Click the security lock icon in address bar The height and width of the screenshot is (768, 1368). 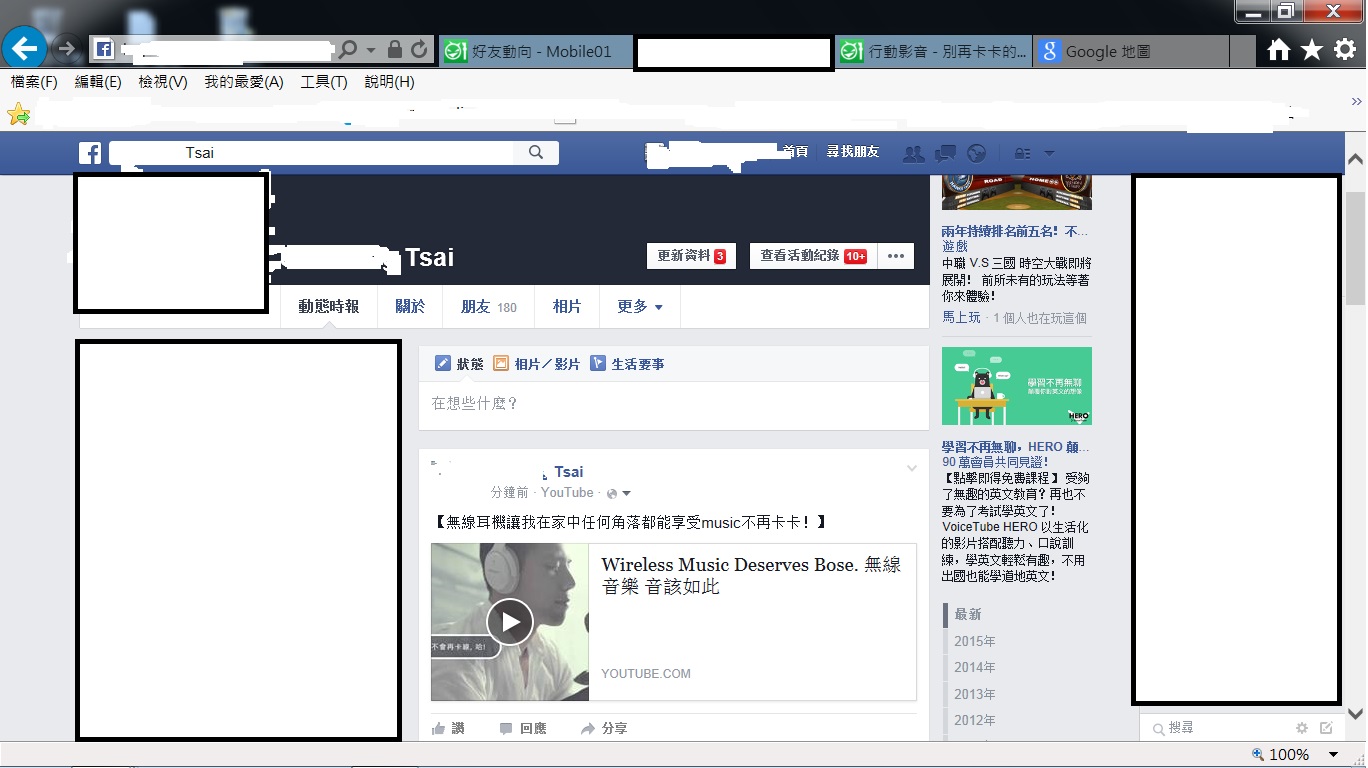395,49
